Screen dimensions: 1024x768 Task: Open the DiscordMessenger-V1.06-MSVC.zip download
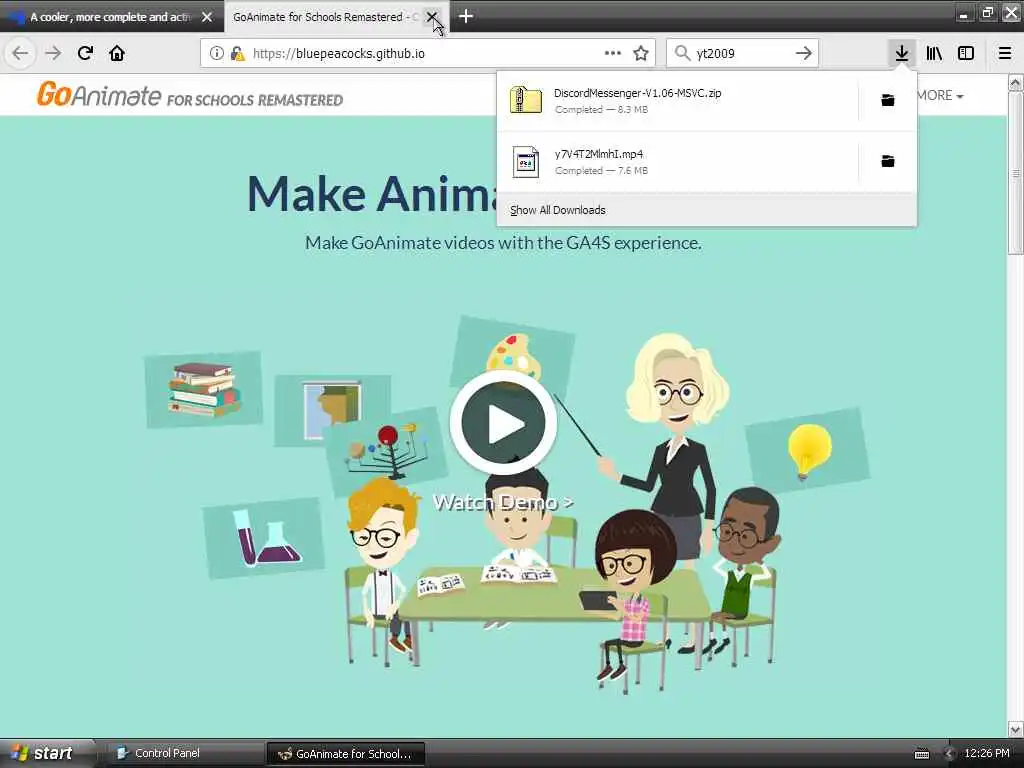pos(678,101)
